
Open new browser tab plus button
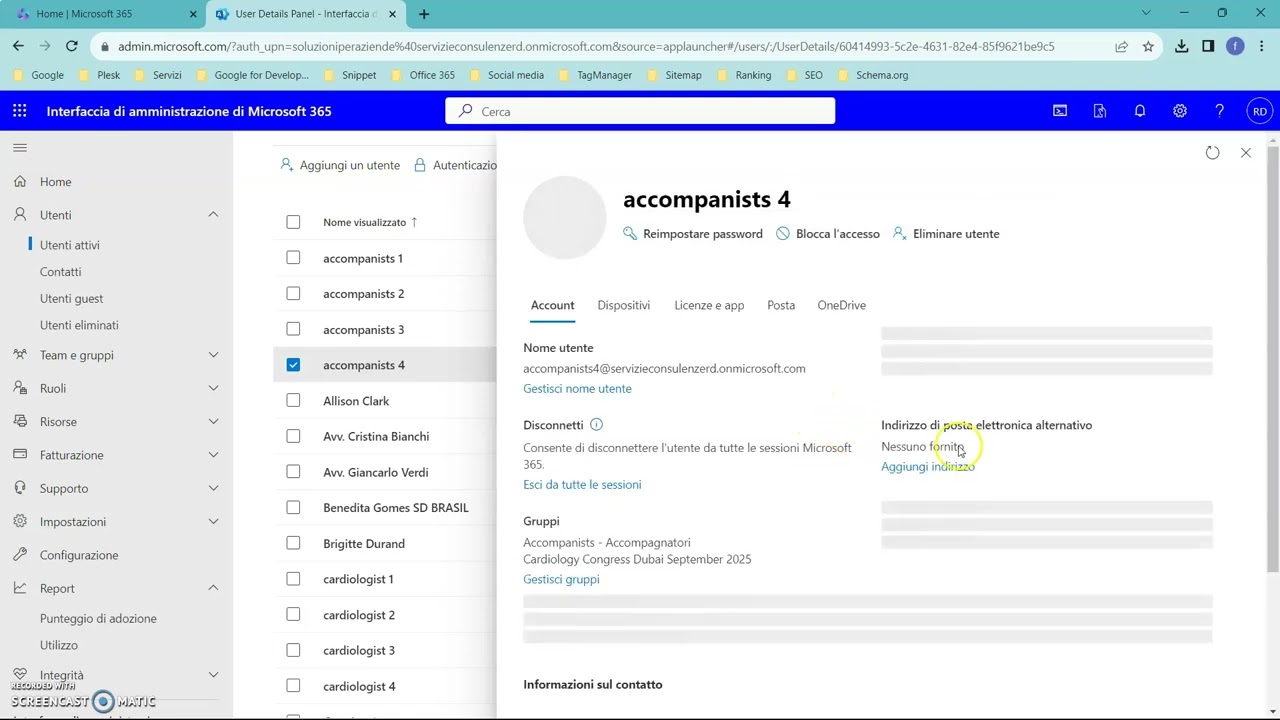424,14
